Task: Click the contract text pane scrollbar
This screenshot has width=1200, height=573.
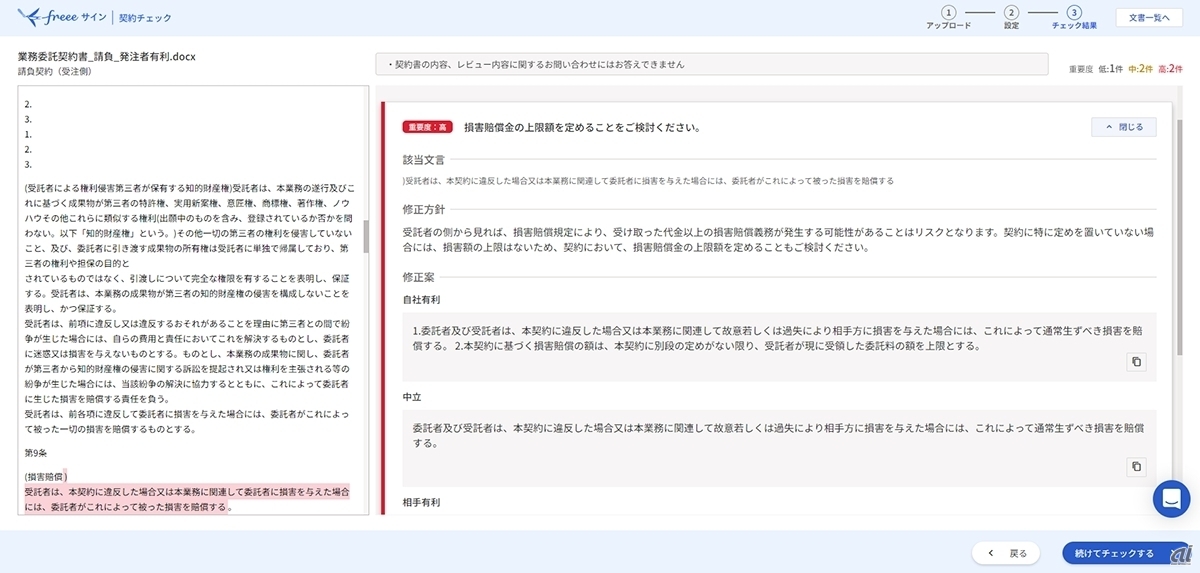Action: tap(365, 235)
